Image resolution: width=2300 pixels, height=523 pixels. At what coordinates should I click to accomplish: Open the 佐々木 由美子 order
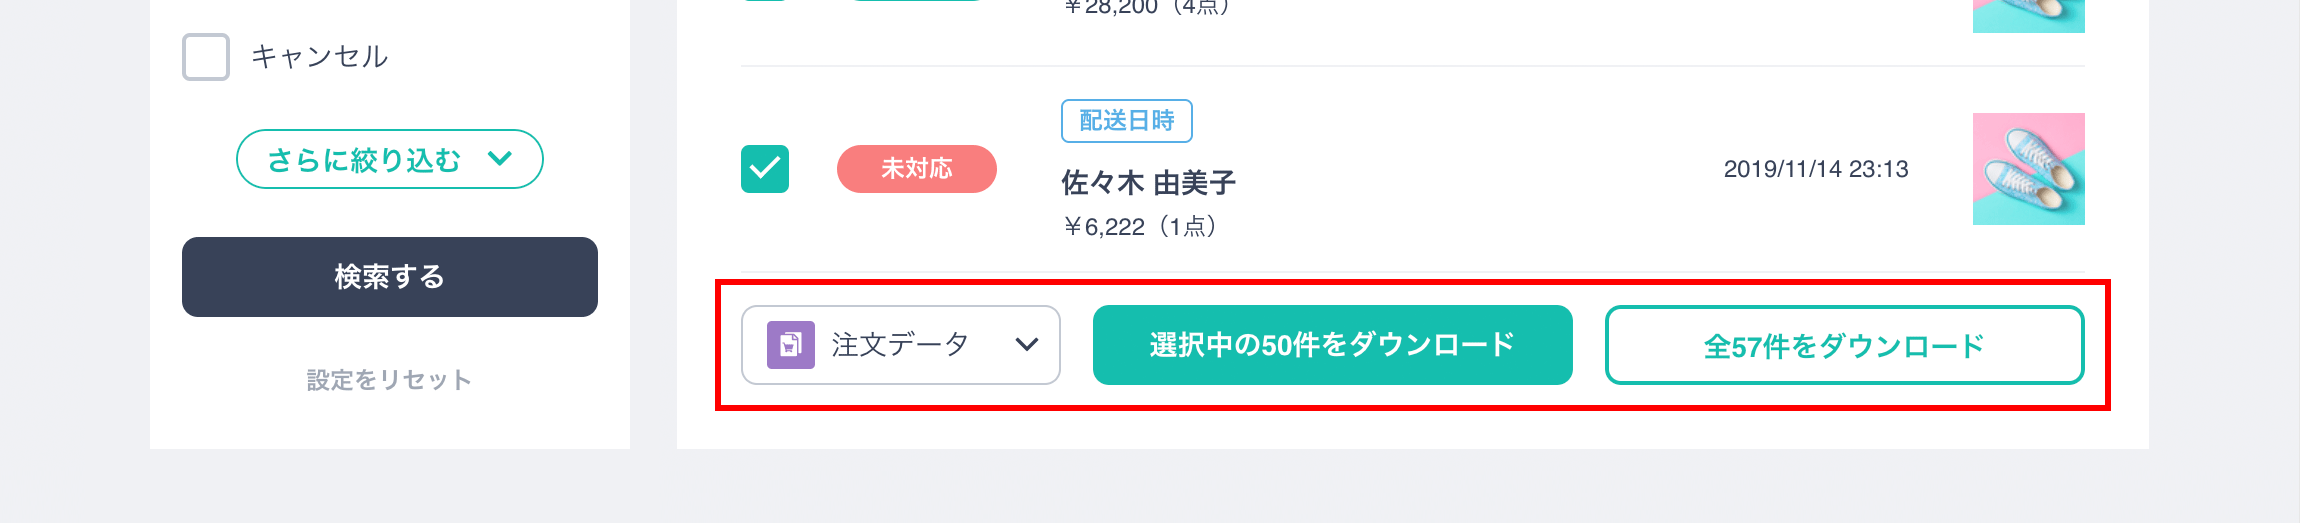[1149, 183]
